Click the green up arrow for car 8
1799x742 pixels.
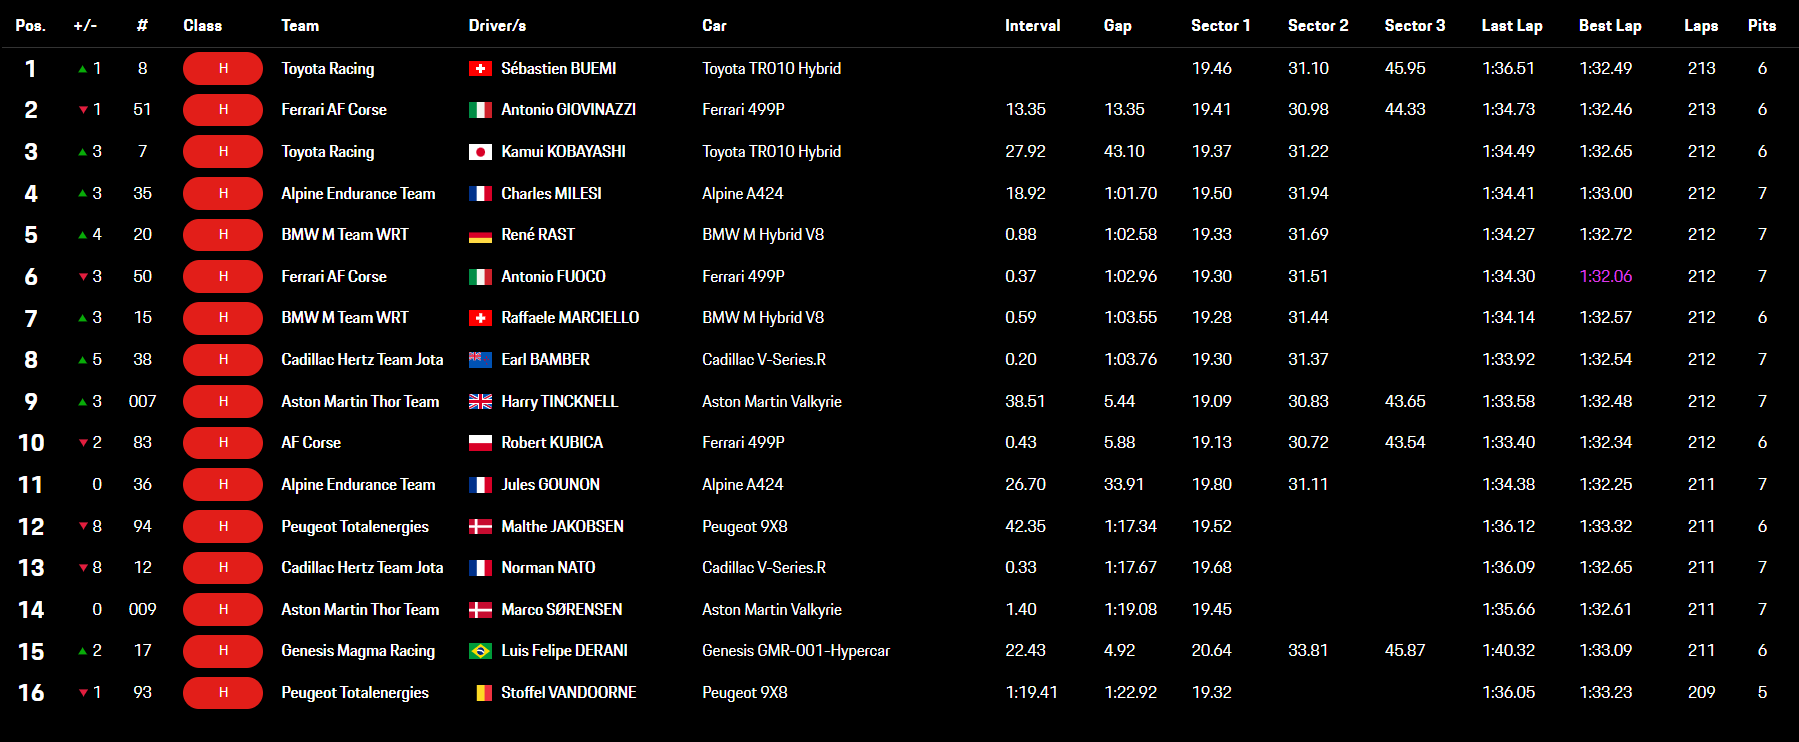coord(83,69)
